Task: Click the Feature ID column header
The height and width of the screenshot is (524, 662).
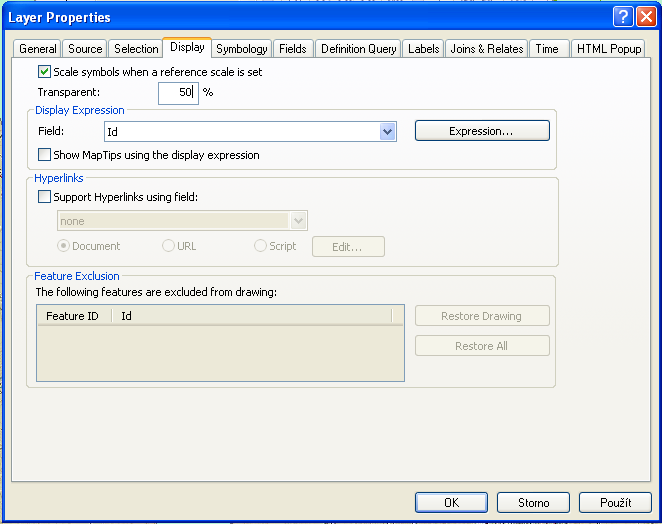Action: pos(74,316)
